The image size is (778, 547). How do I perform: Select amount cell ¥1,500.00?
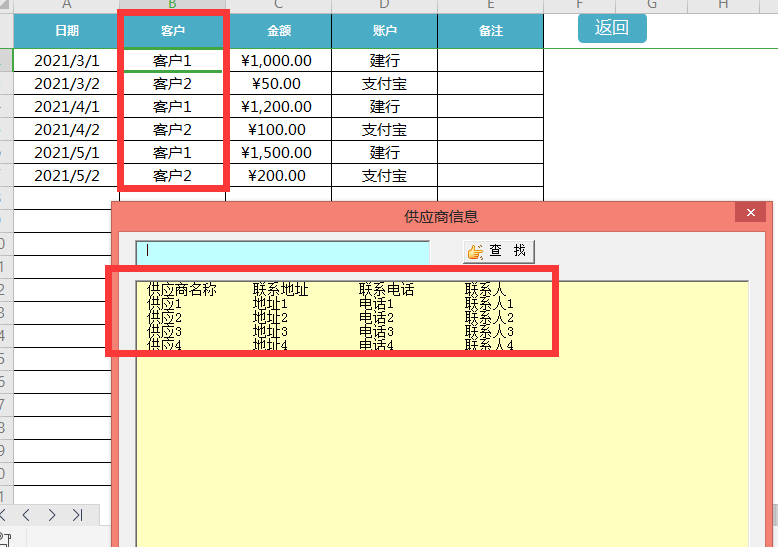coord(278,152)
